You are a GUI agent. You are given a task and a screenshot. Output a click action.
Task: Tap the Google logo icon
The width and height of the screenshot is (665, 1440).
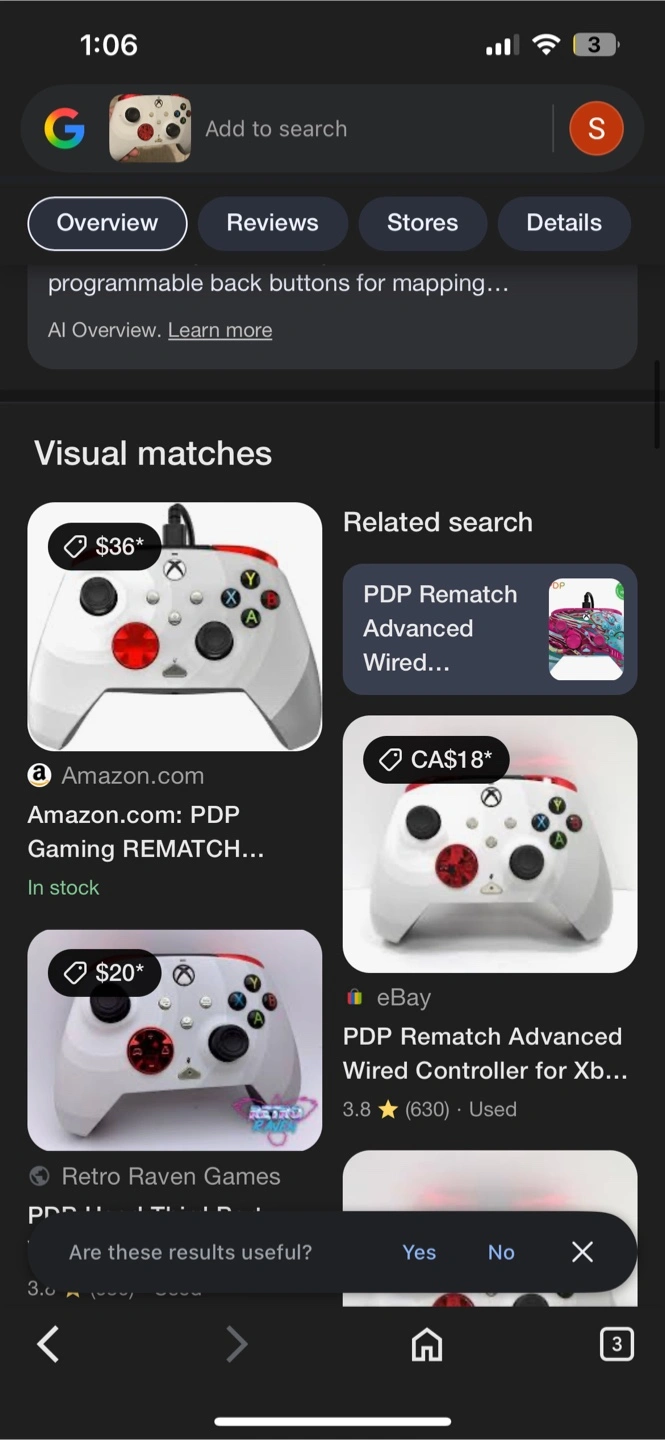[65, 129]
